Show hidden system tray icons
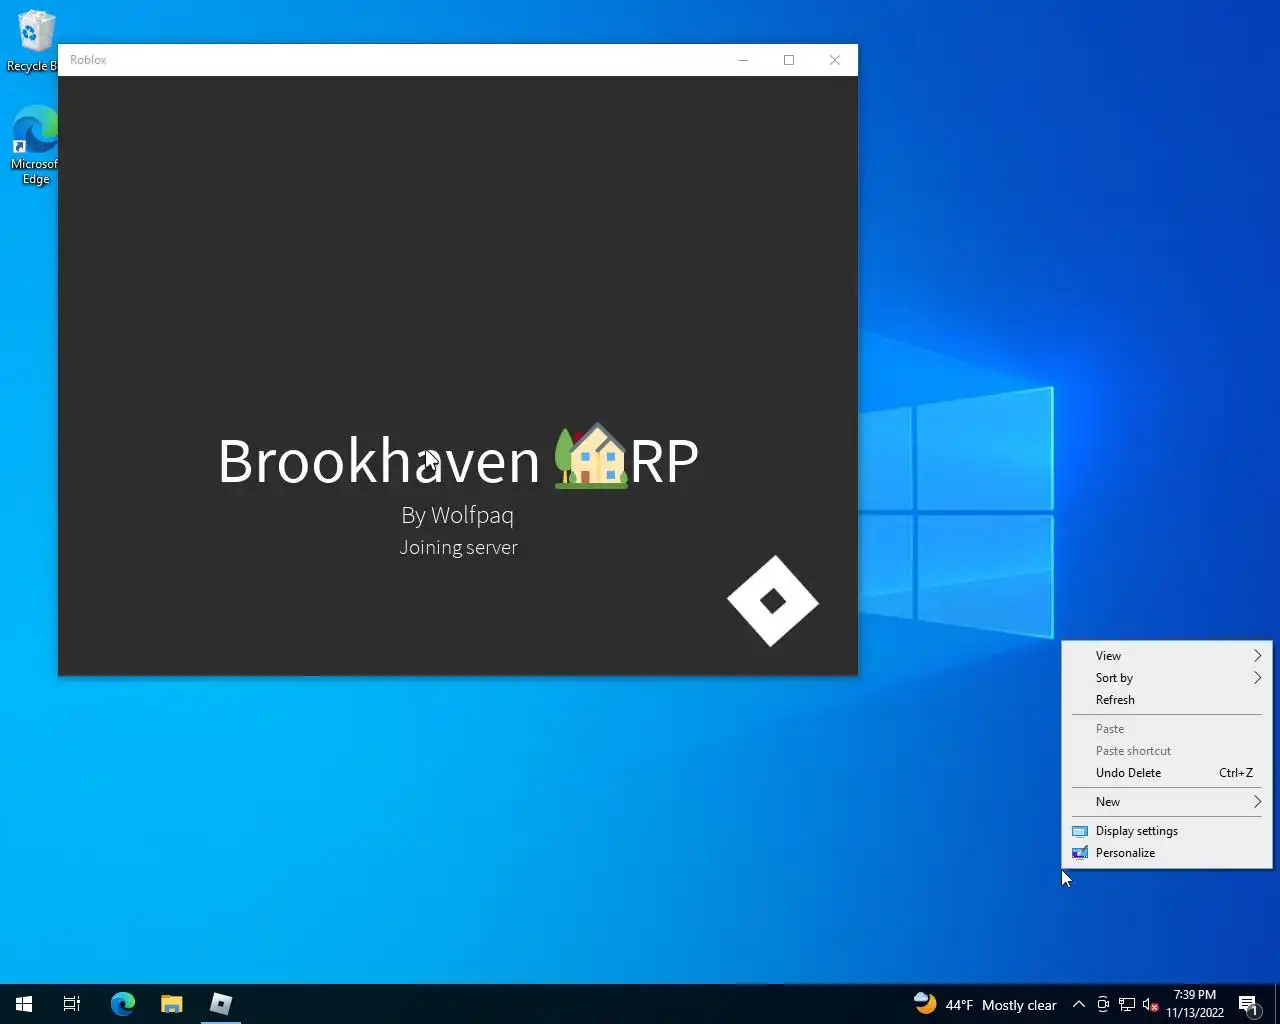 1079,1004
